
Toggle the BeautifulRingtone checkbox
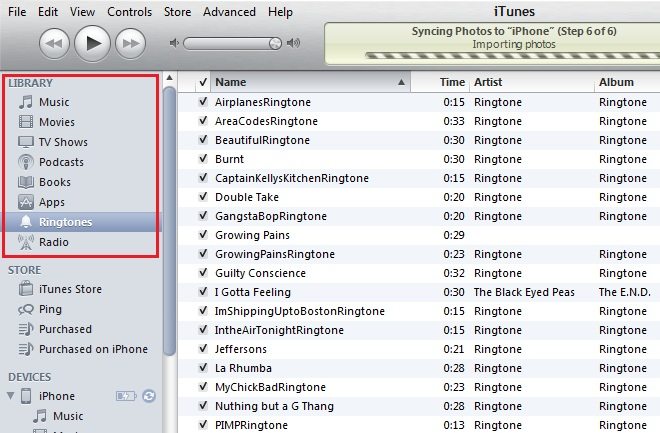coord(203,139)
